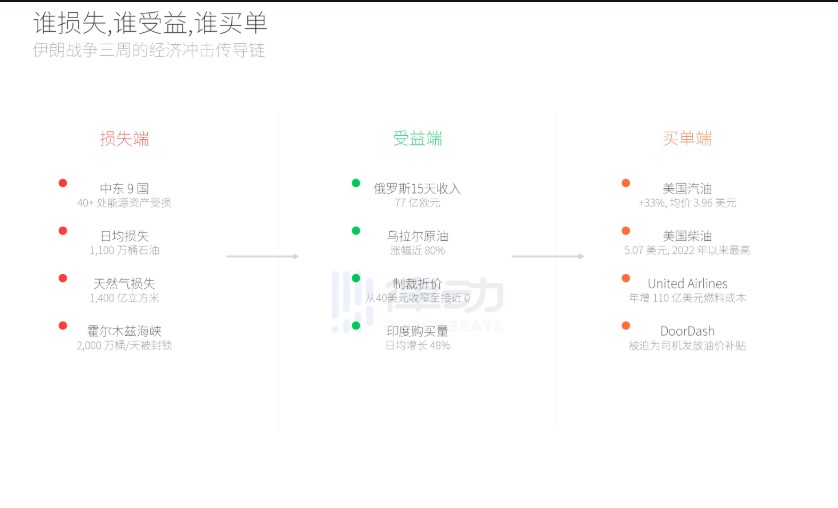838x508 pixels.
Task: Click the 天然气损失 item label
Action: 125,284
